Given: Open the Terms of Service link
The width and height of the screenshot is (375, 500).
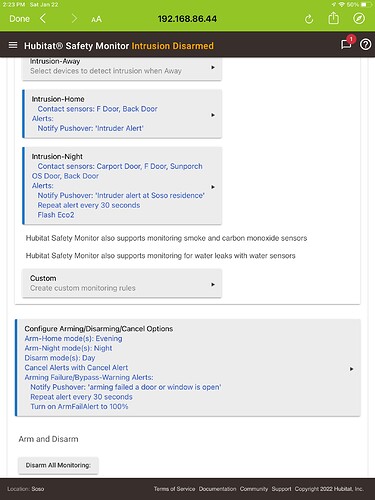Looking at the screenshot, I should [174, 489].
